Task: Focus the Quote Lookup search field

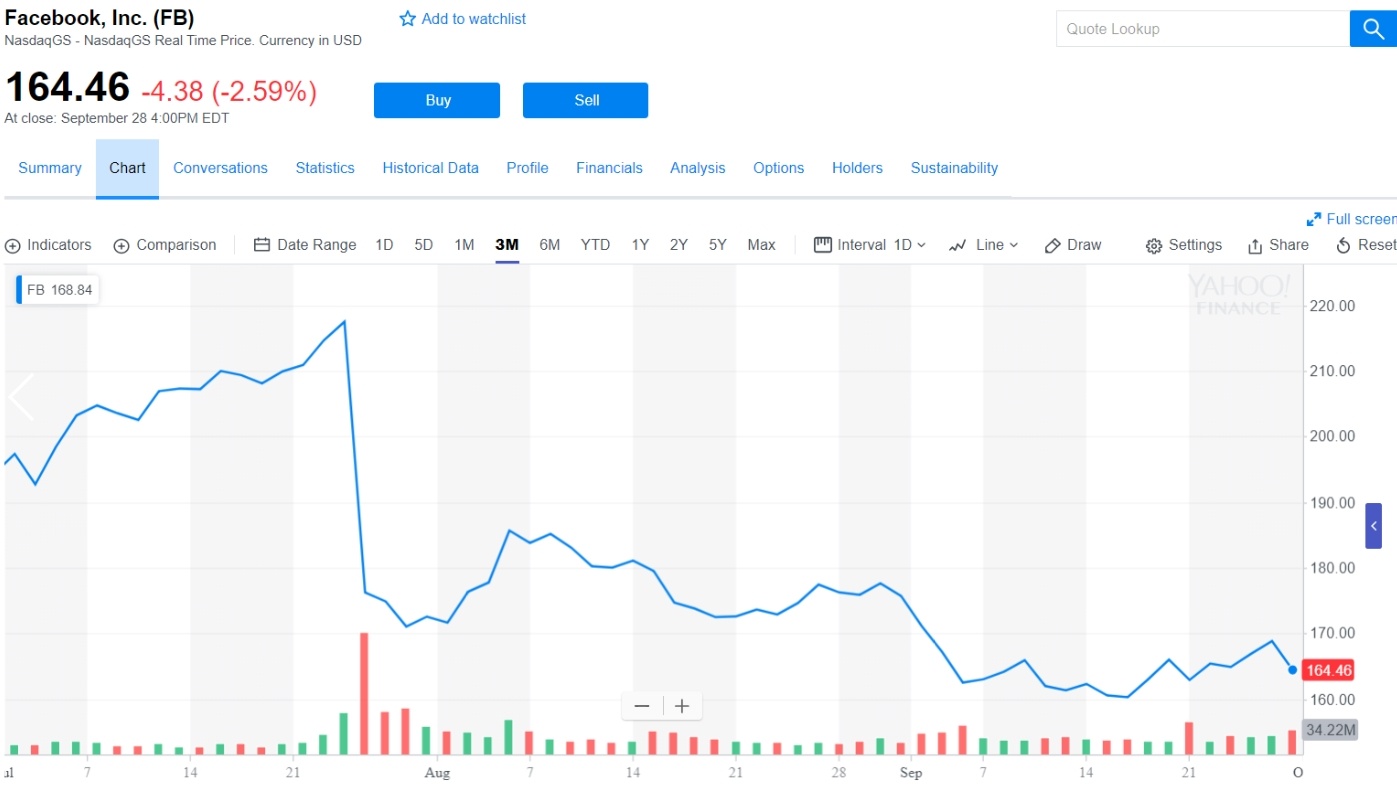Action: (1202, 29)
